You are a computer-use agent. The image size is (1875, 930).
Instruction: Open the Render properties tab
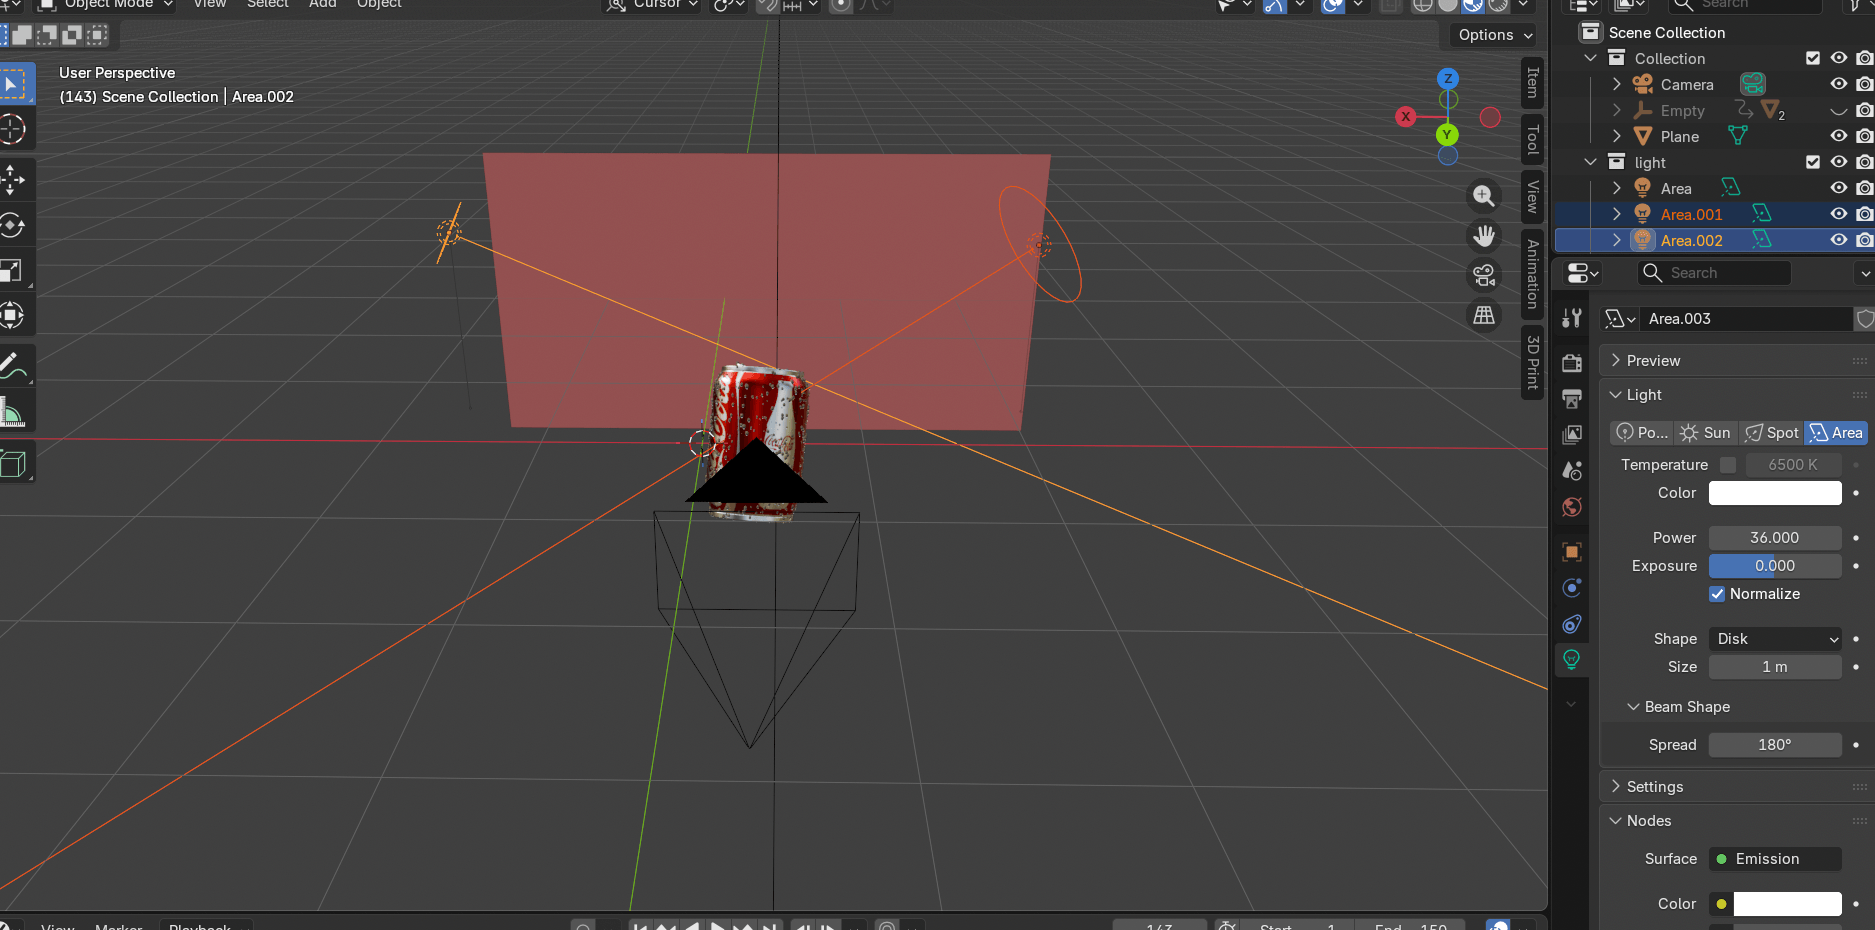pyautogui.click(x=1572, y=363)
